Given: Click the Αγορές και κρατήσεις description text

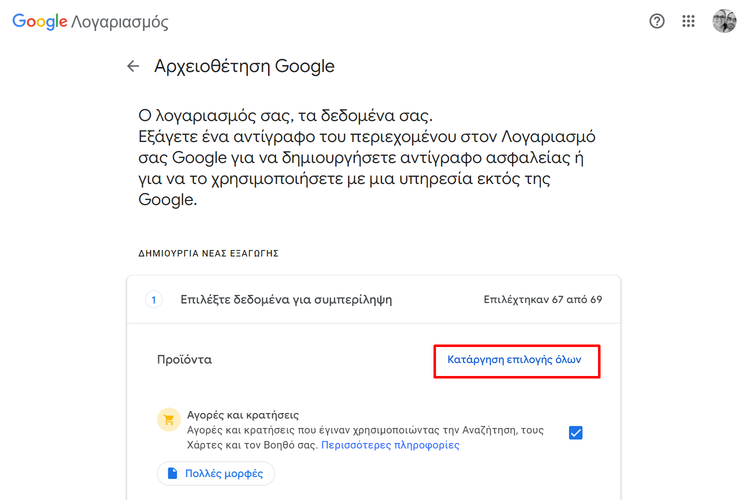Looking at the screenshot, I should pos(365,437).
